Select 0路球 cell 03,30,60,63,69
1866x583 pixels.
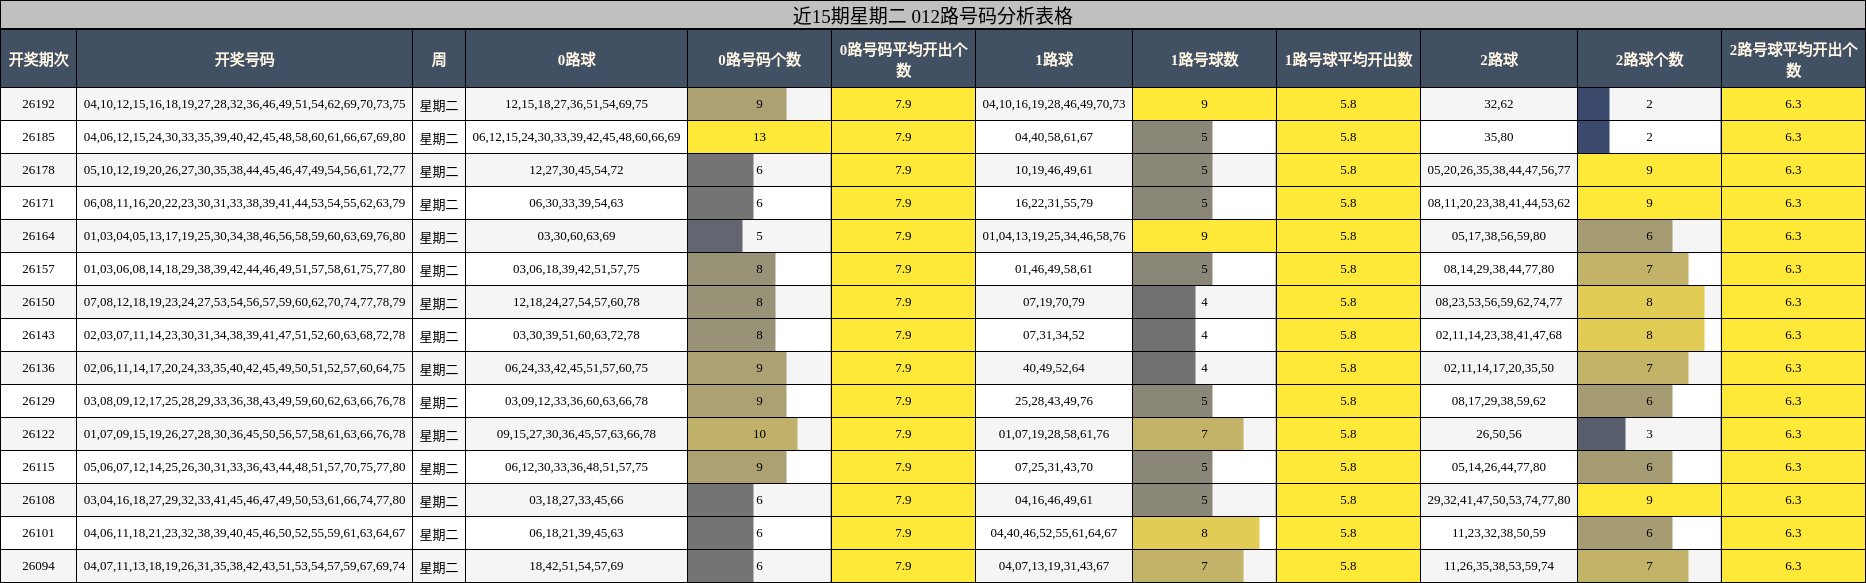pyautogui.click(x=576, y=236)
